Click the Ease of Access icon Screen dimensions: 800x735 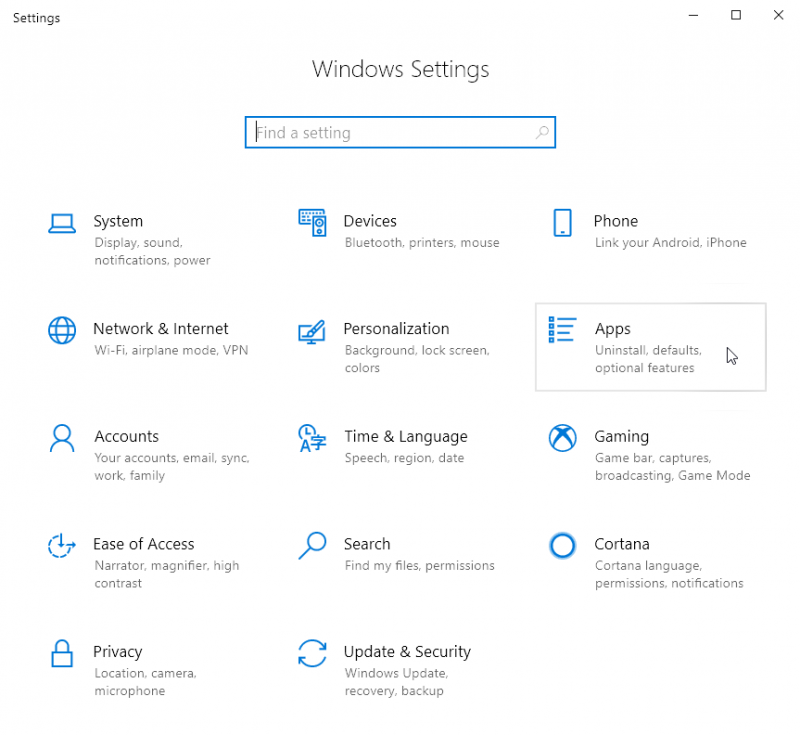[x=62, y=545]
